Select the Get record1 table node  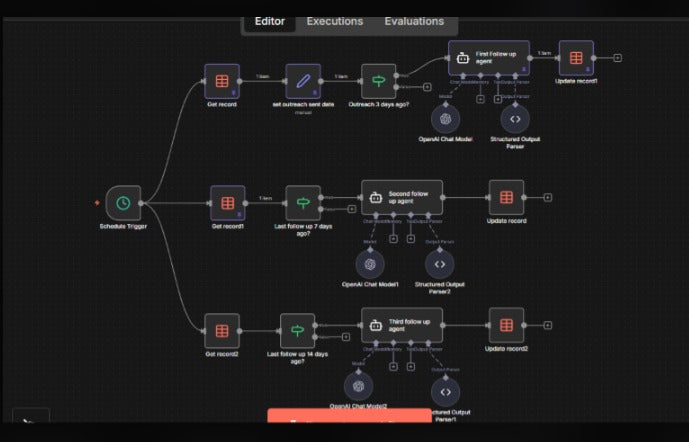tap(228, 203)
